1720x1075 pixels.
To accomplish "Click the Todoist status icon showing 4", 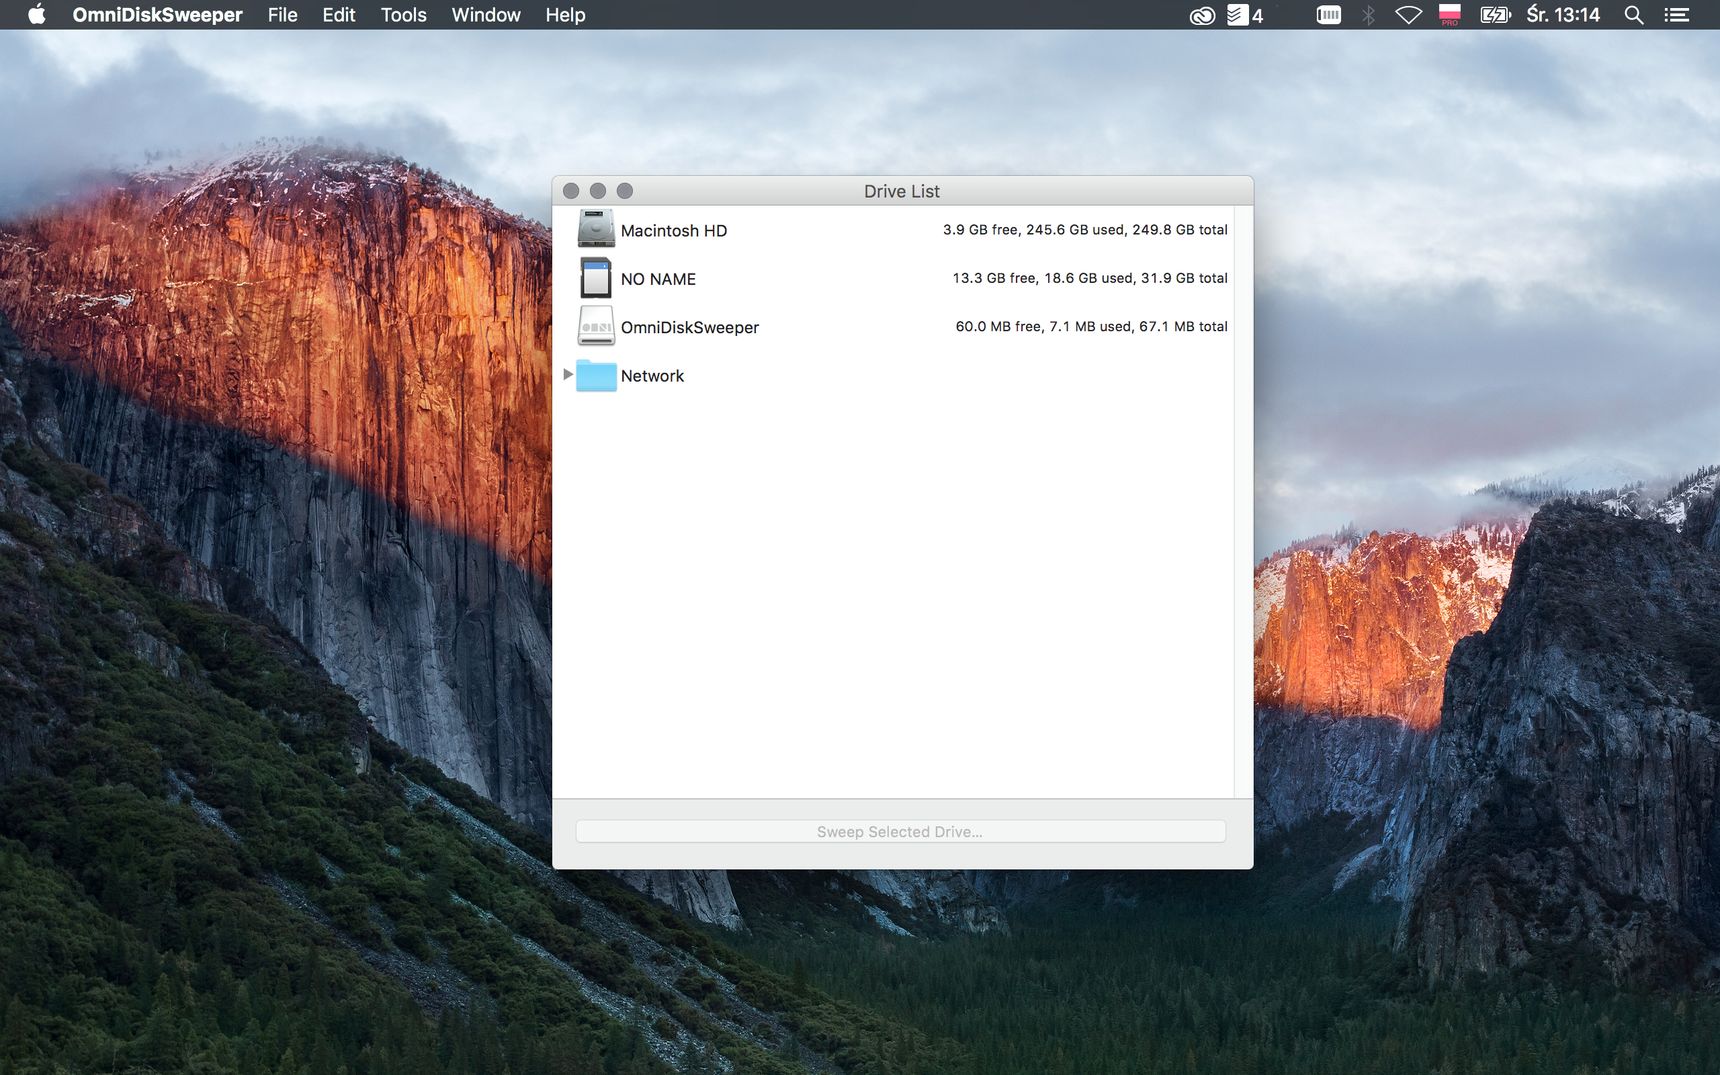I will click(1245, 15).
